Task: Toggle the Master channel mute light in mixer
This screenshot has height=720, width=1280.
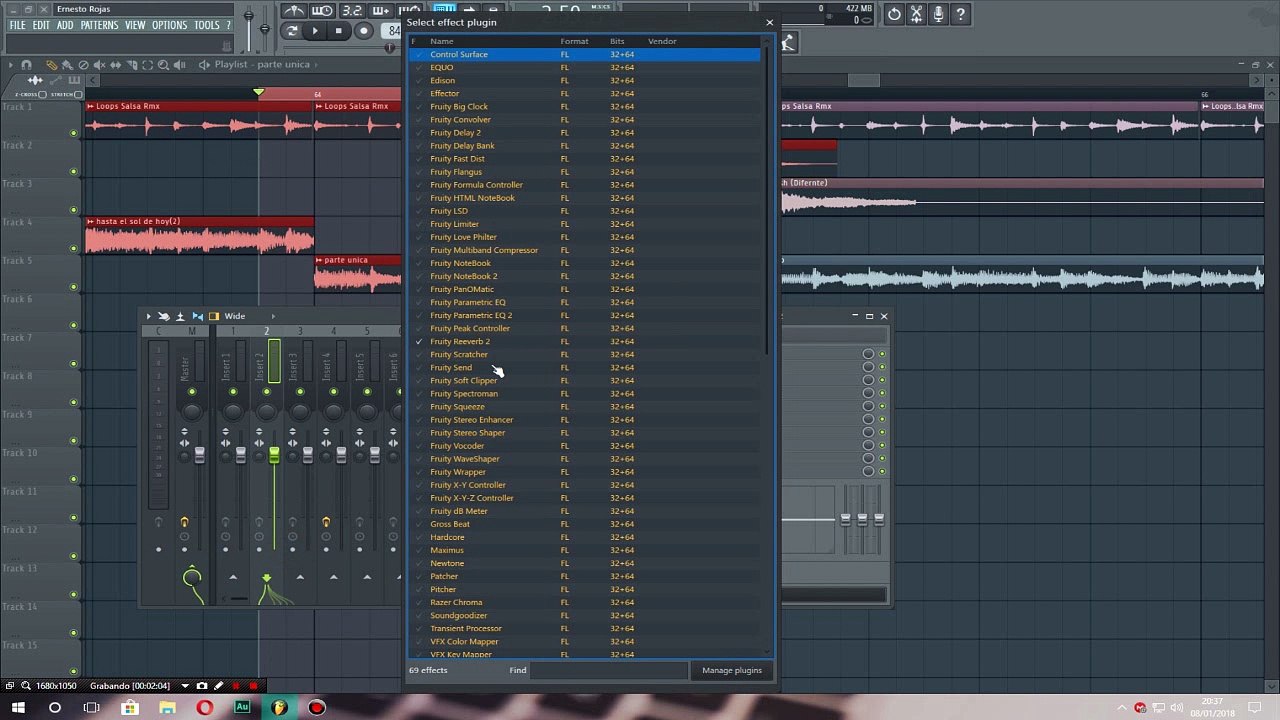Action: coord(191,392)
